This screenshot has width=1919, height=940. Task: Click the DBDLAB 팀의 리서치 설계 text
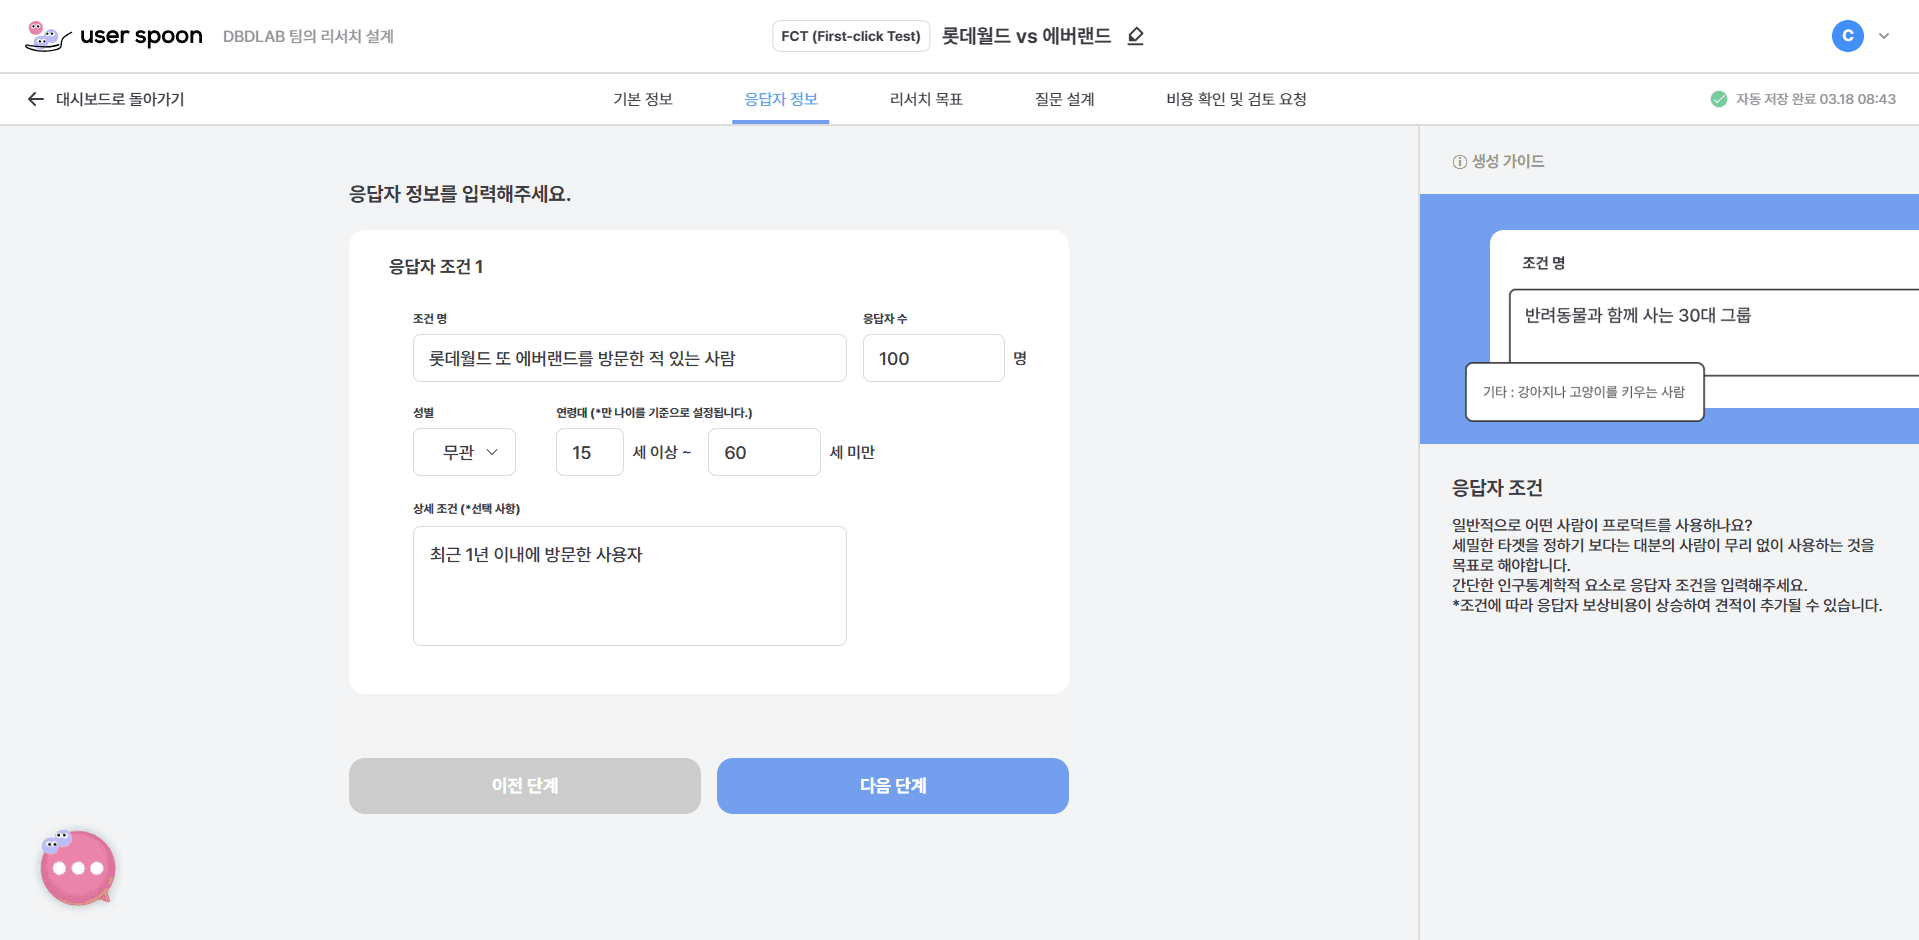point(308,36)
